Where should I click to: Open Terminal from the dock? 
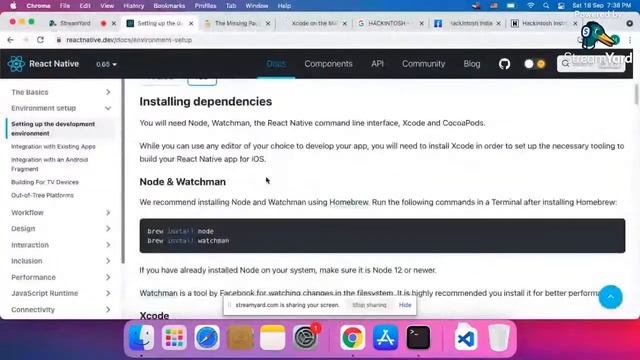pos(418,338)
